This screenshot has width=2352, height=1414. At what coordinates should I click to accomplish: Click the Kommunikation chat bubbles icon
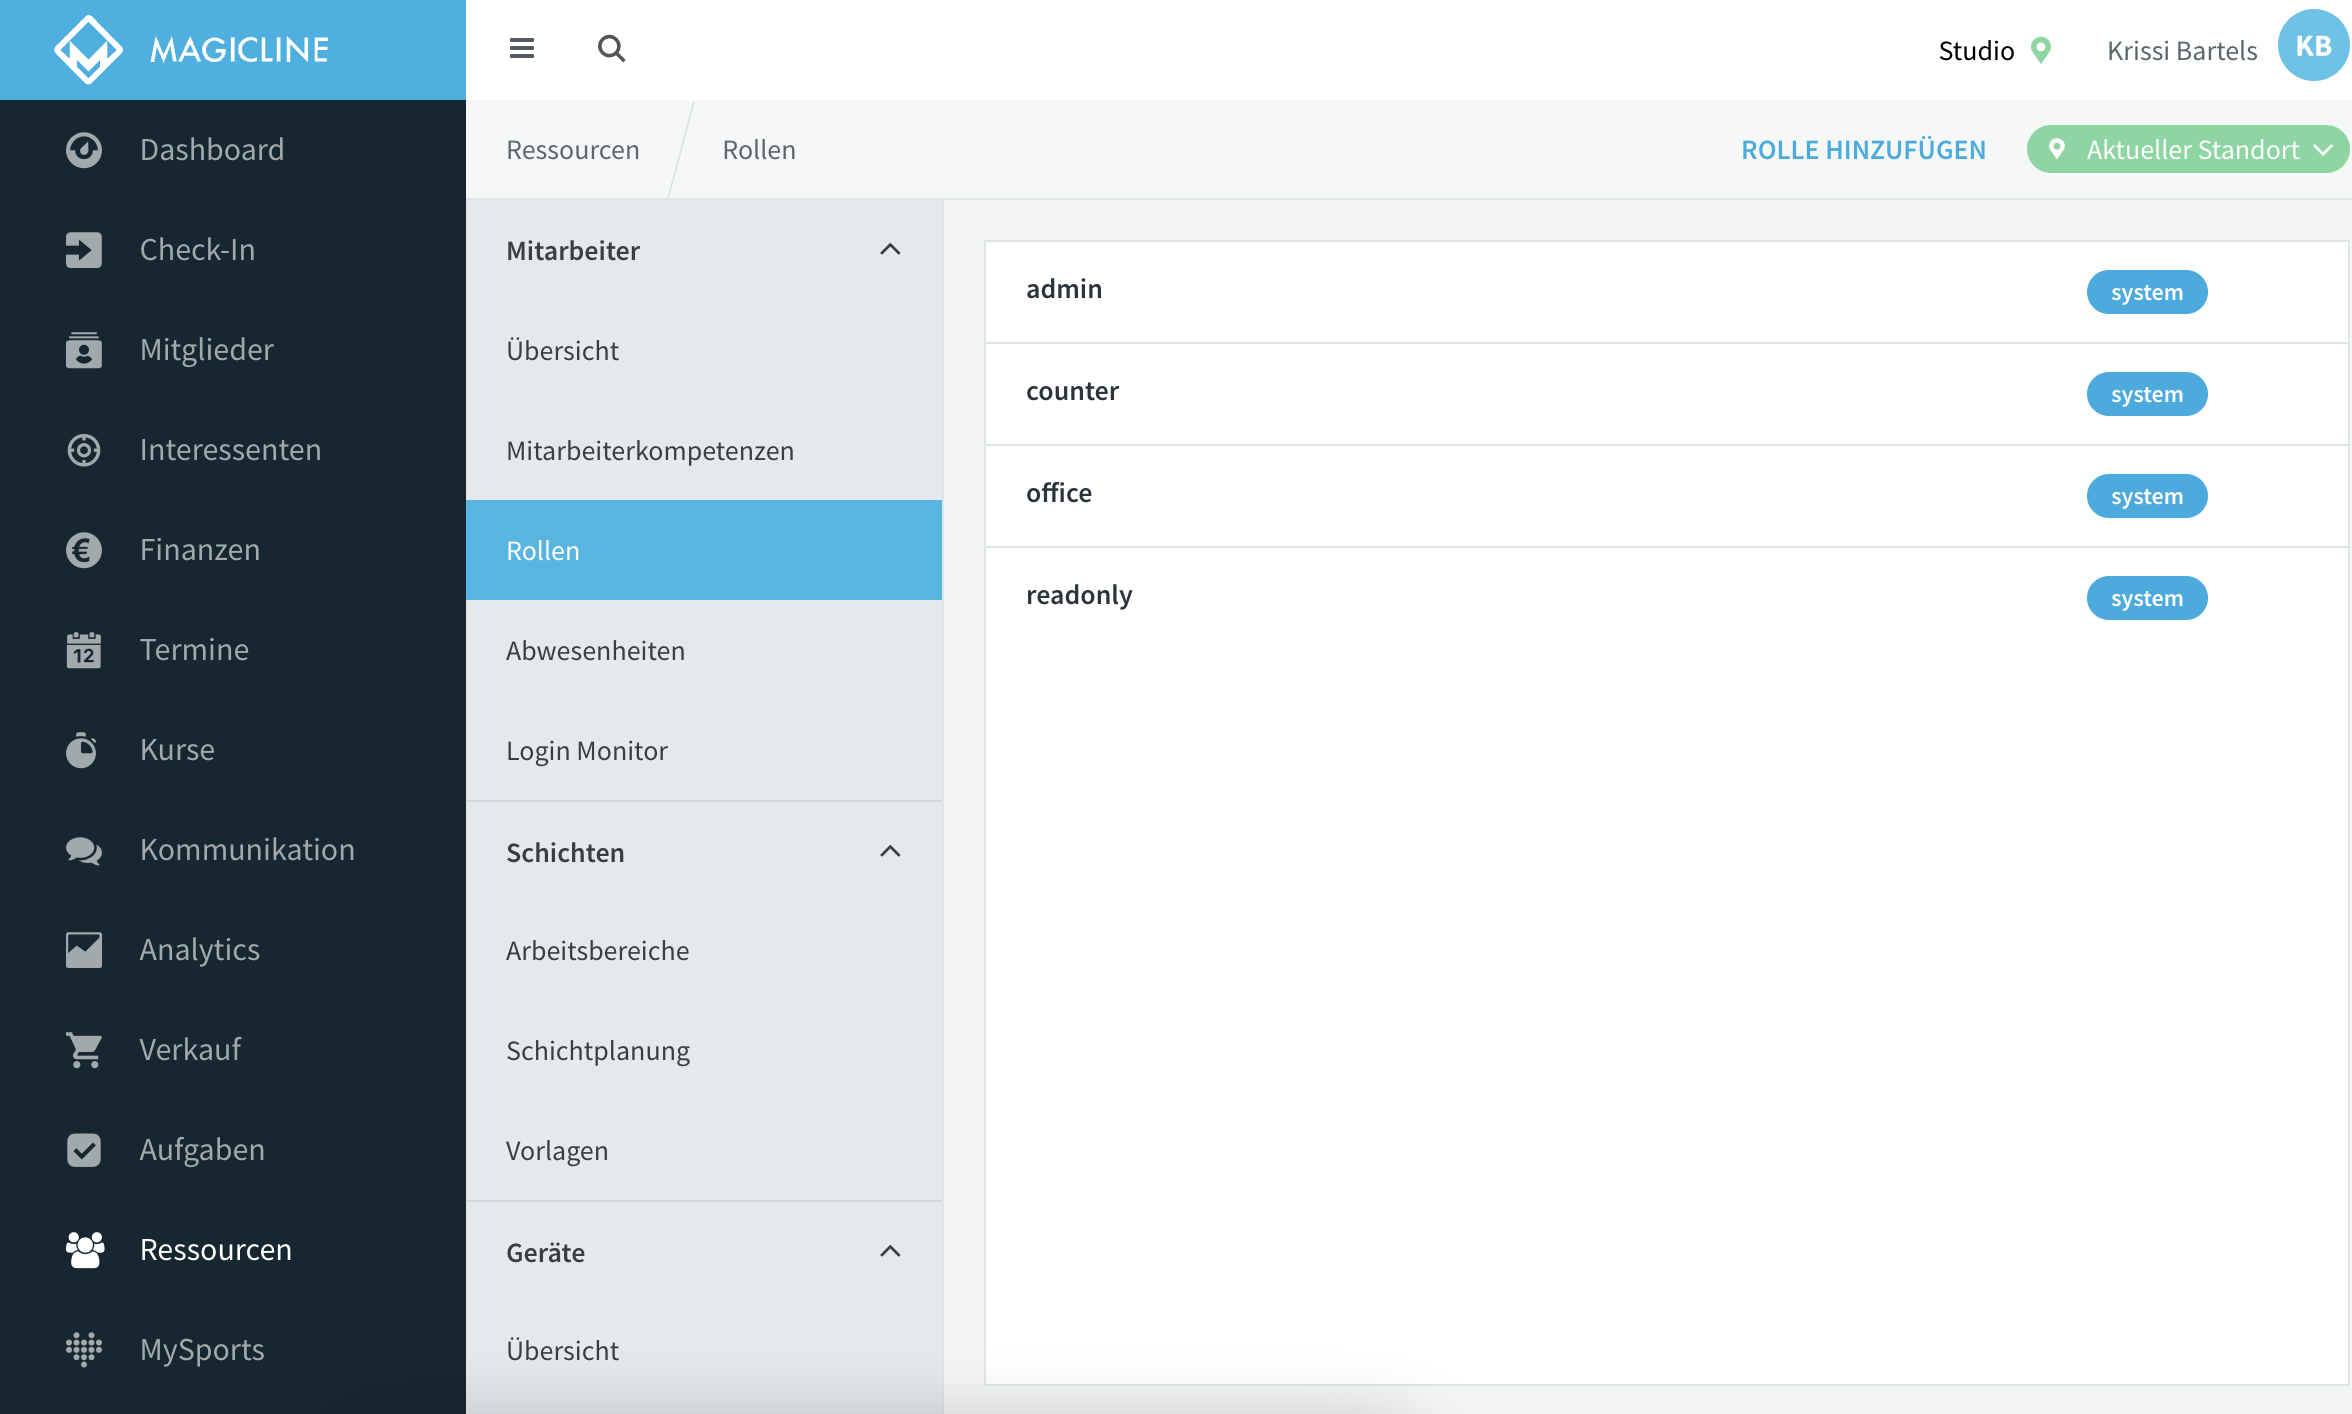(x=84, y=850)
